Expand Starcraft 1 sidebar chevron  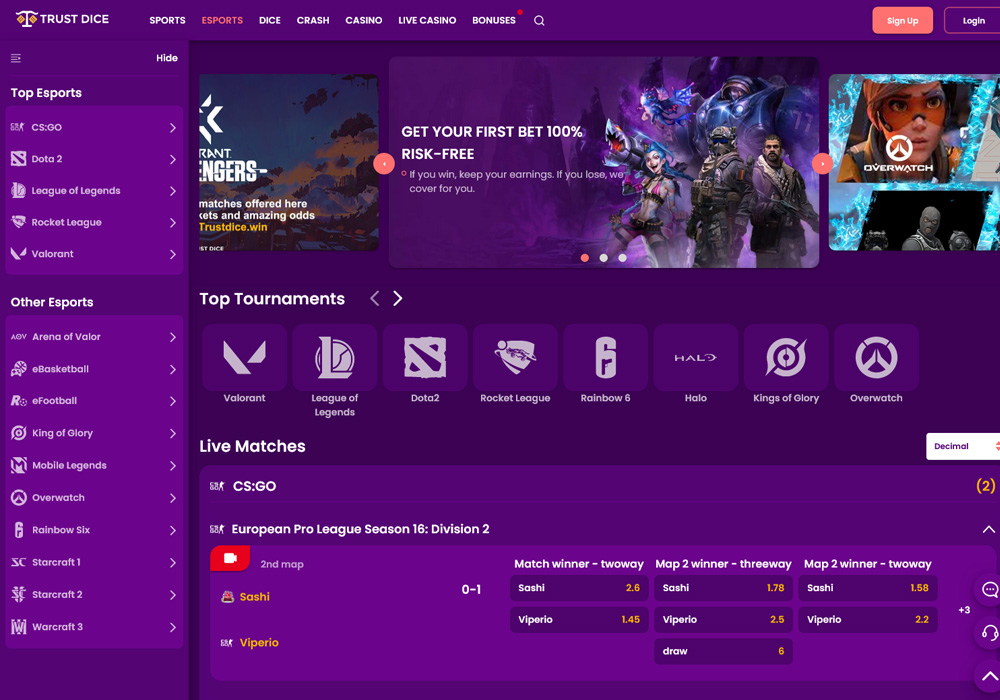point(173,562)
